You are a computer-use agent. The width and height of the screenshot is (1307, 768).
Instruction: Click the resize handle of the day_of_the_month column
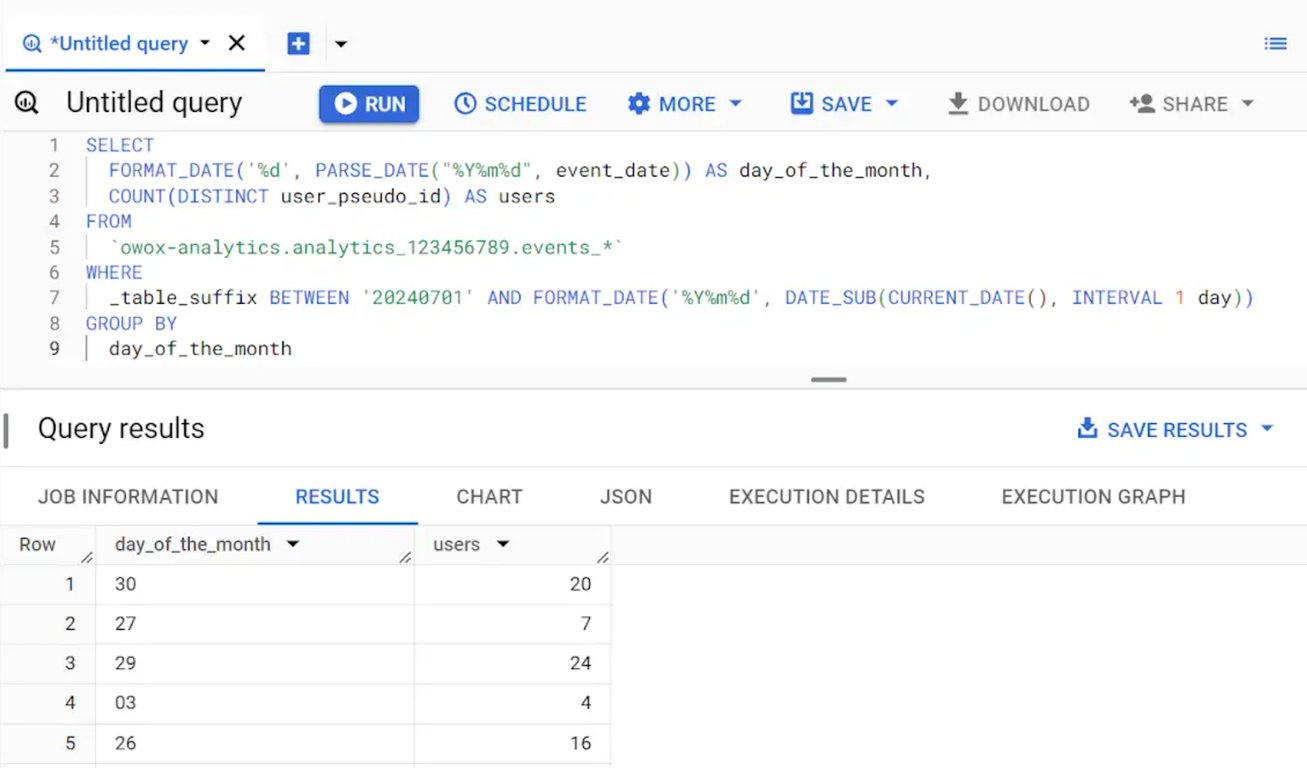click(405, 558)
